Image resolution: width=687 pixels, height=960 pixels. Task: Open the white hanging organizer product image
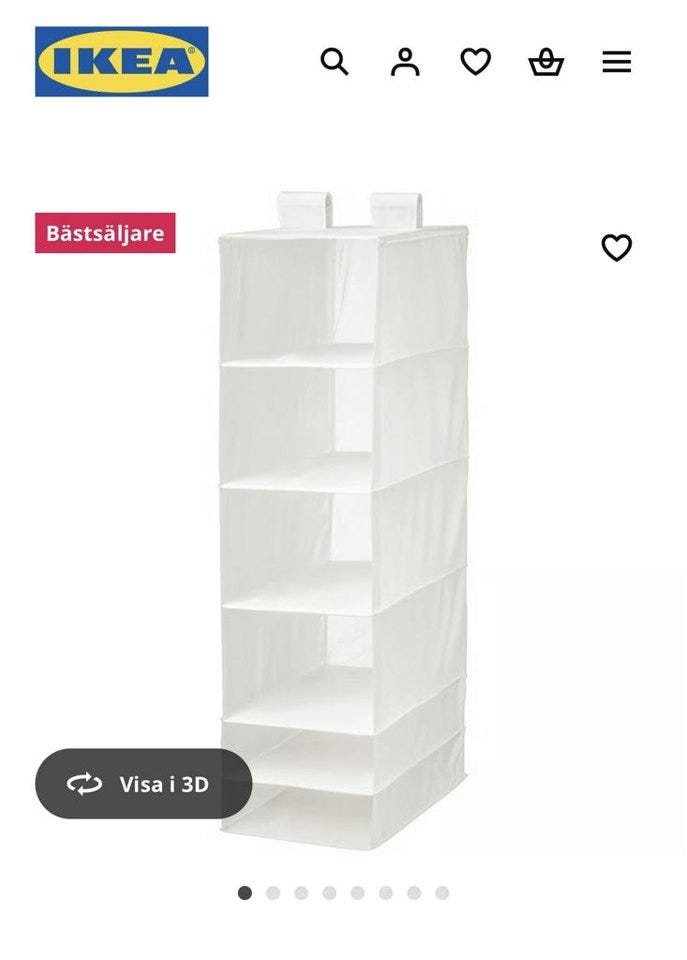click(x=344, y=520)
